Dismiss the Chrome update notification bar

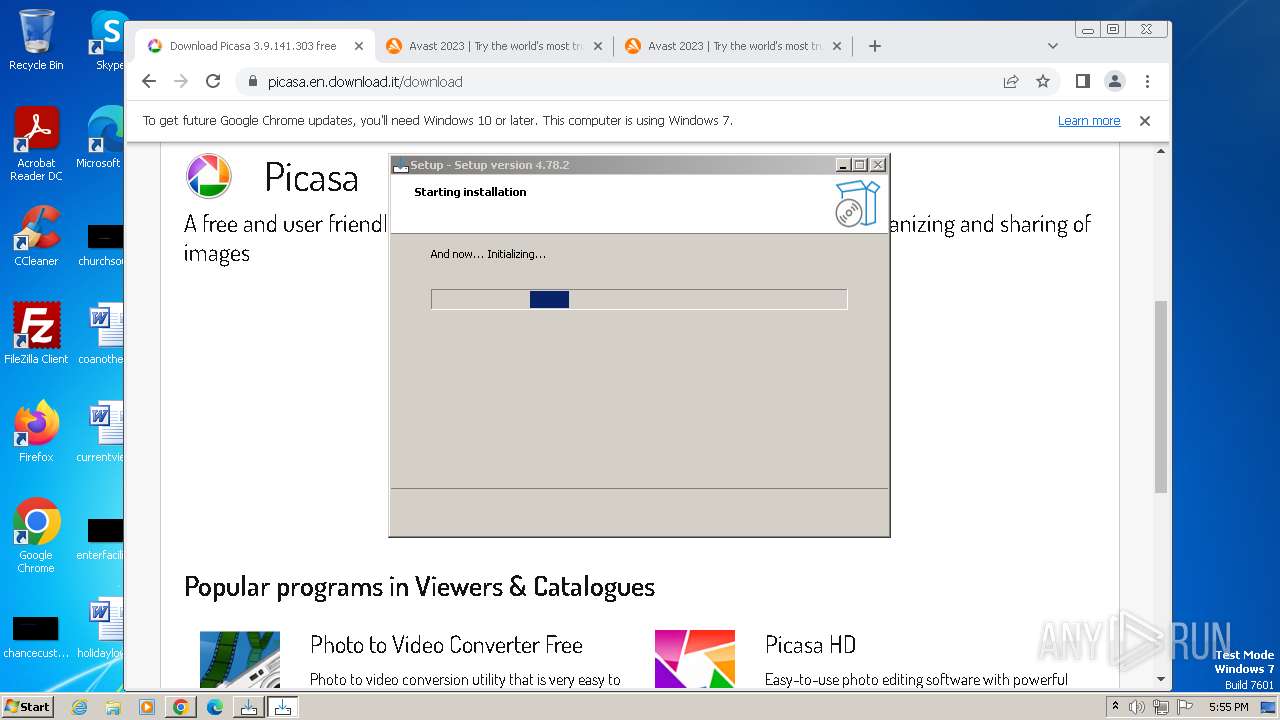point(1145,121)
